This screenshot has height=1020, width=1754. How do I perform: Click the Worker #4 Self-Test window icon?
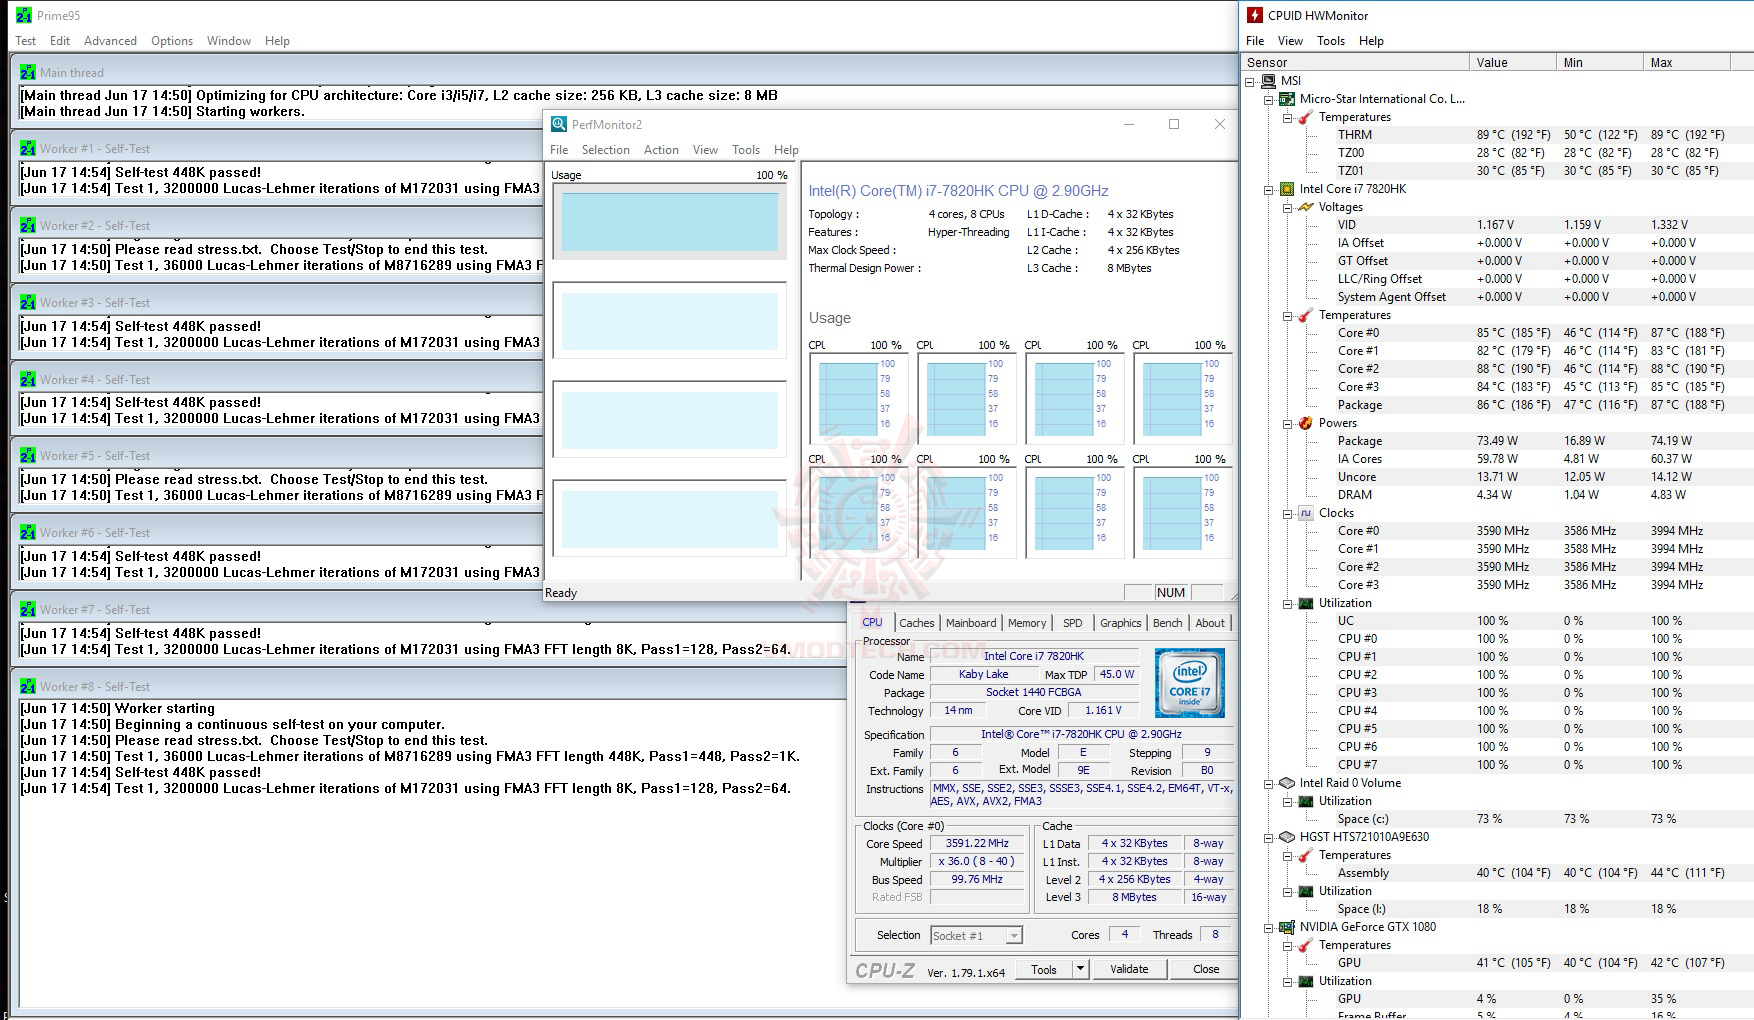(x=28, y=379)
